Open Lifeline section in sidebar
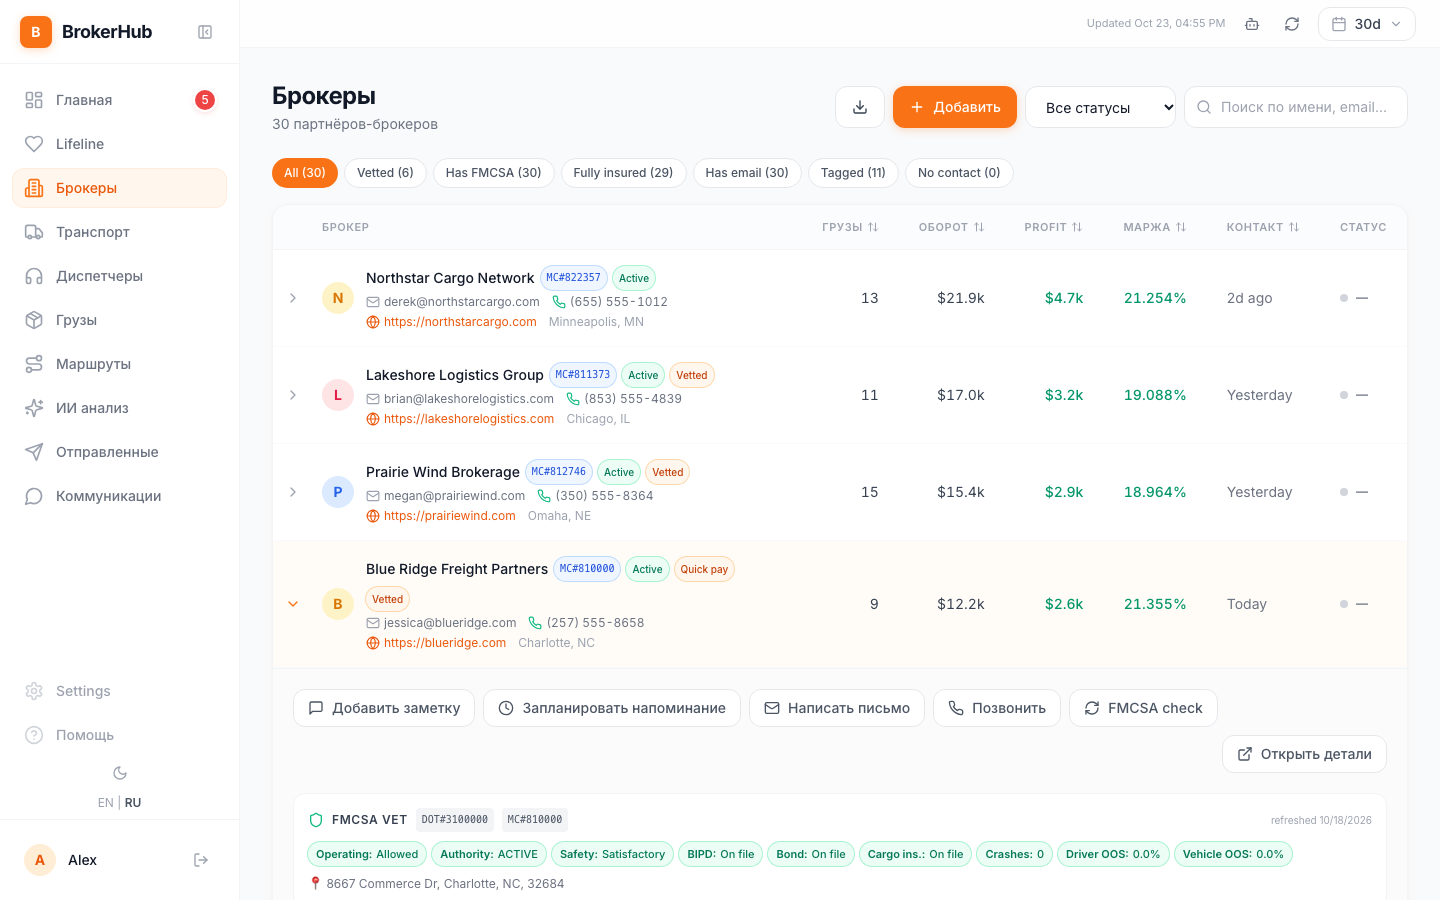The image size is (1440, 900). pyautogui.click(x=120, y=144)
